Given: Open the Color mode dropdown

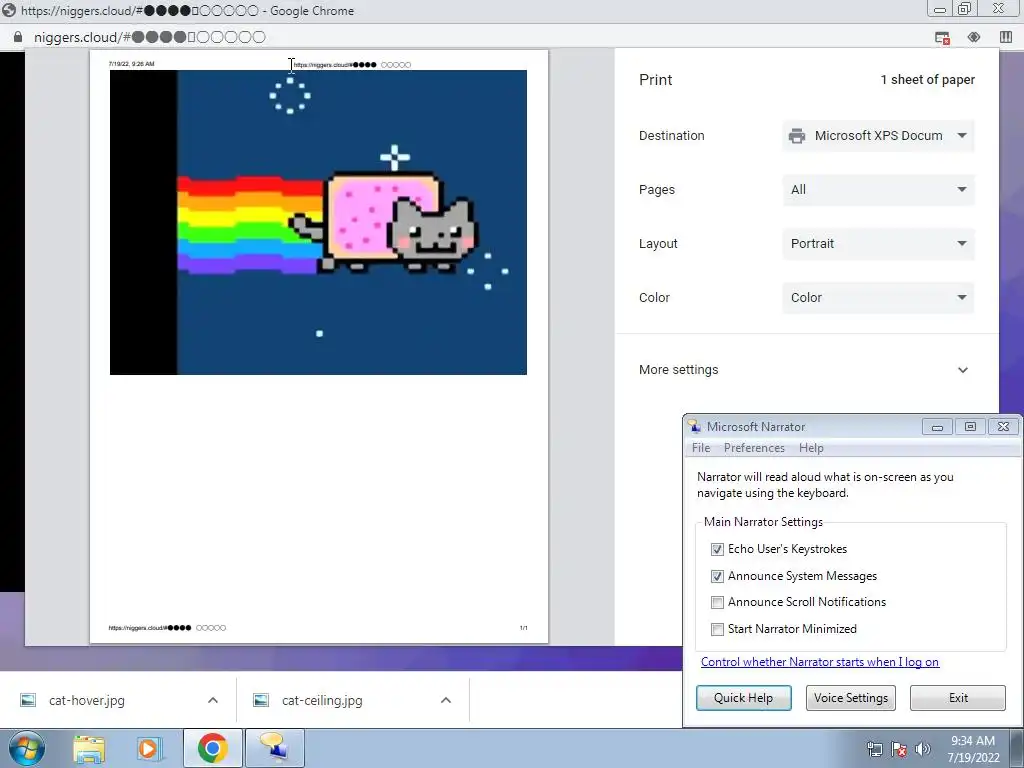Looking at the screenshot, I should click(878, 298).
